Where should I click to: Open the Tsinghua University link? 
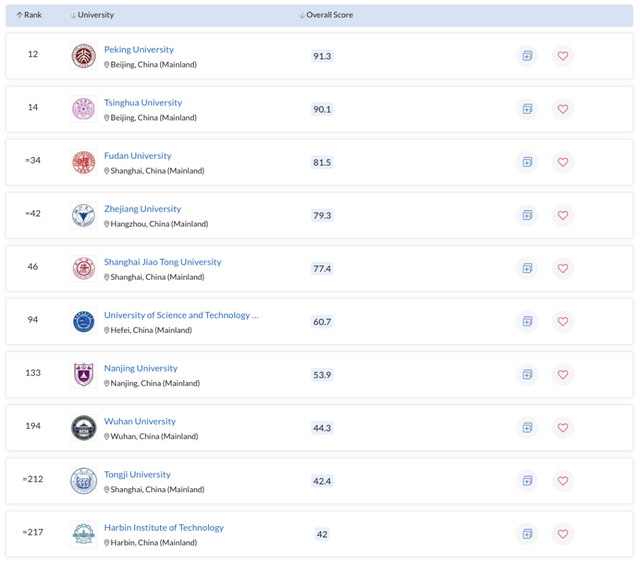click(143, 103)
